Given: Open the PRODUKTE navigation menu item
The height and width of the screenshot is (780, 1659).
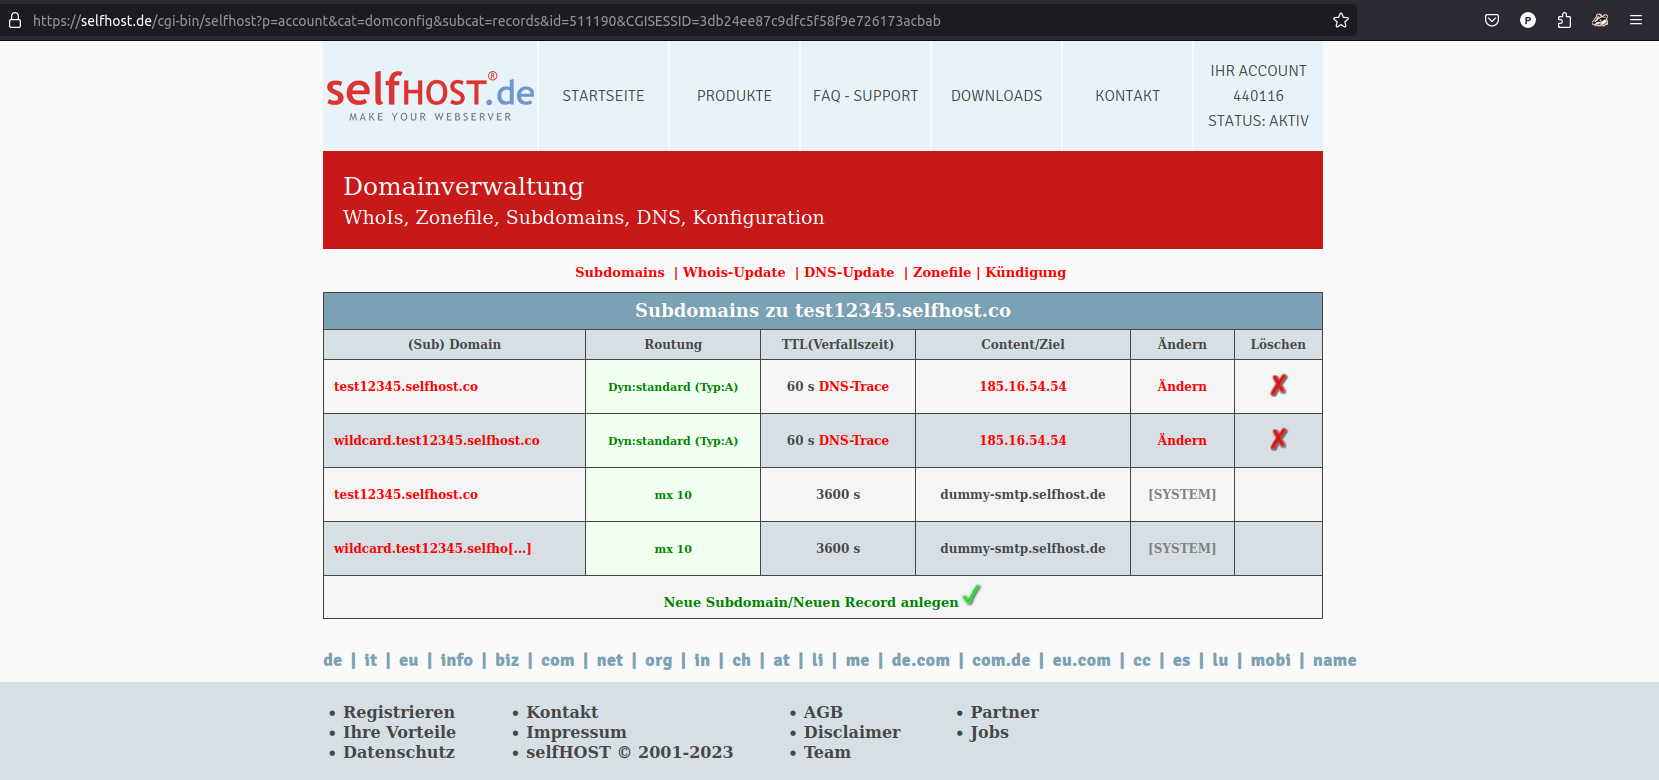Looking at the screenshot, I should 734,96.
